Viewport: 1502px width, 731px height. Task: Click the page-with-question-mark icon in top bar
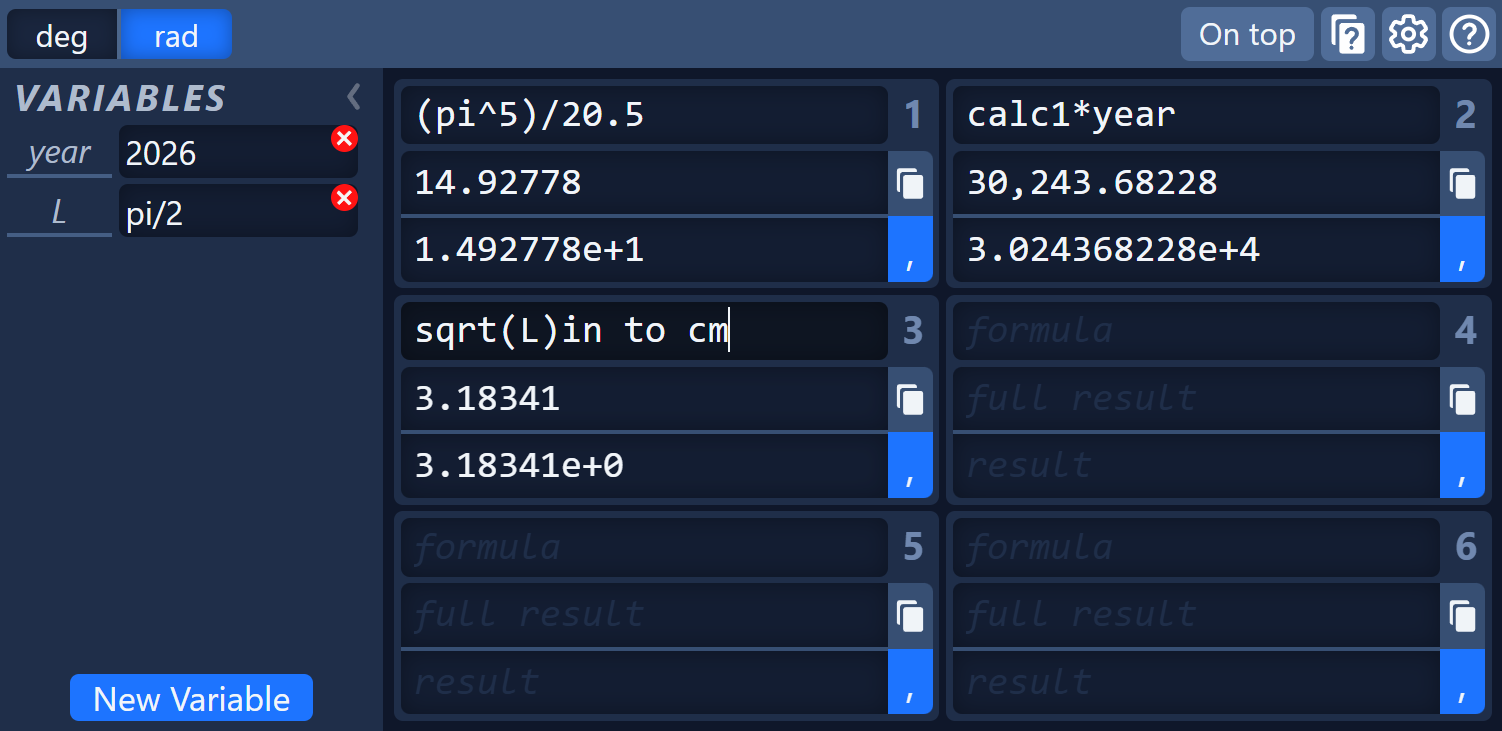1347,34
